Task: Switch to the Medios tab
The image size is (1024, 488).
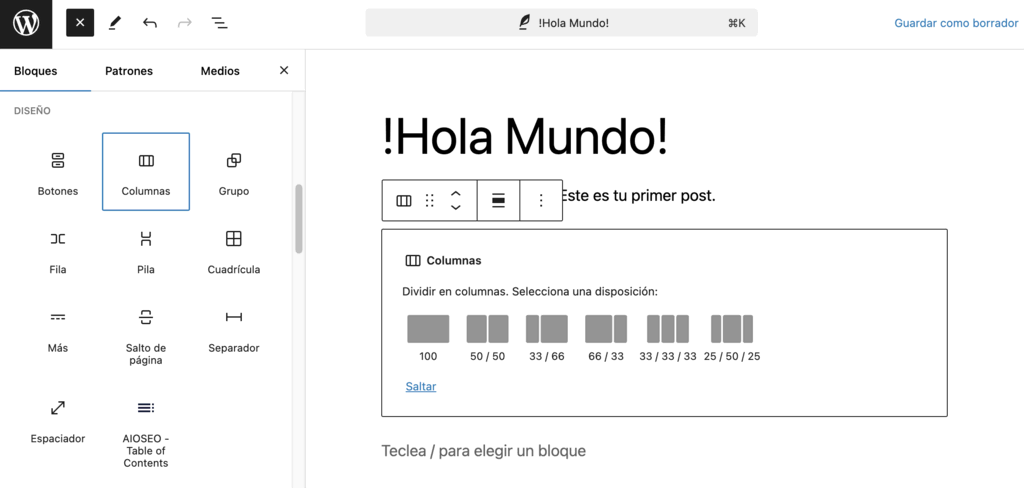Action: (x=220, y=71)
